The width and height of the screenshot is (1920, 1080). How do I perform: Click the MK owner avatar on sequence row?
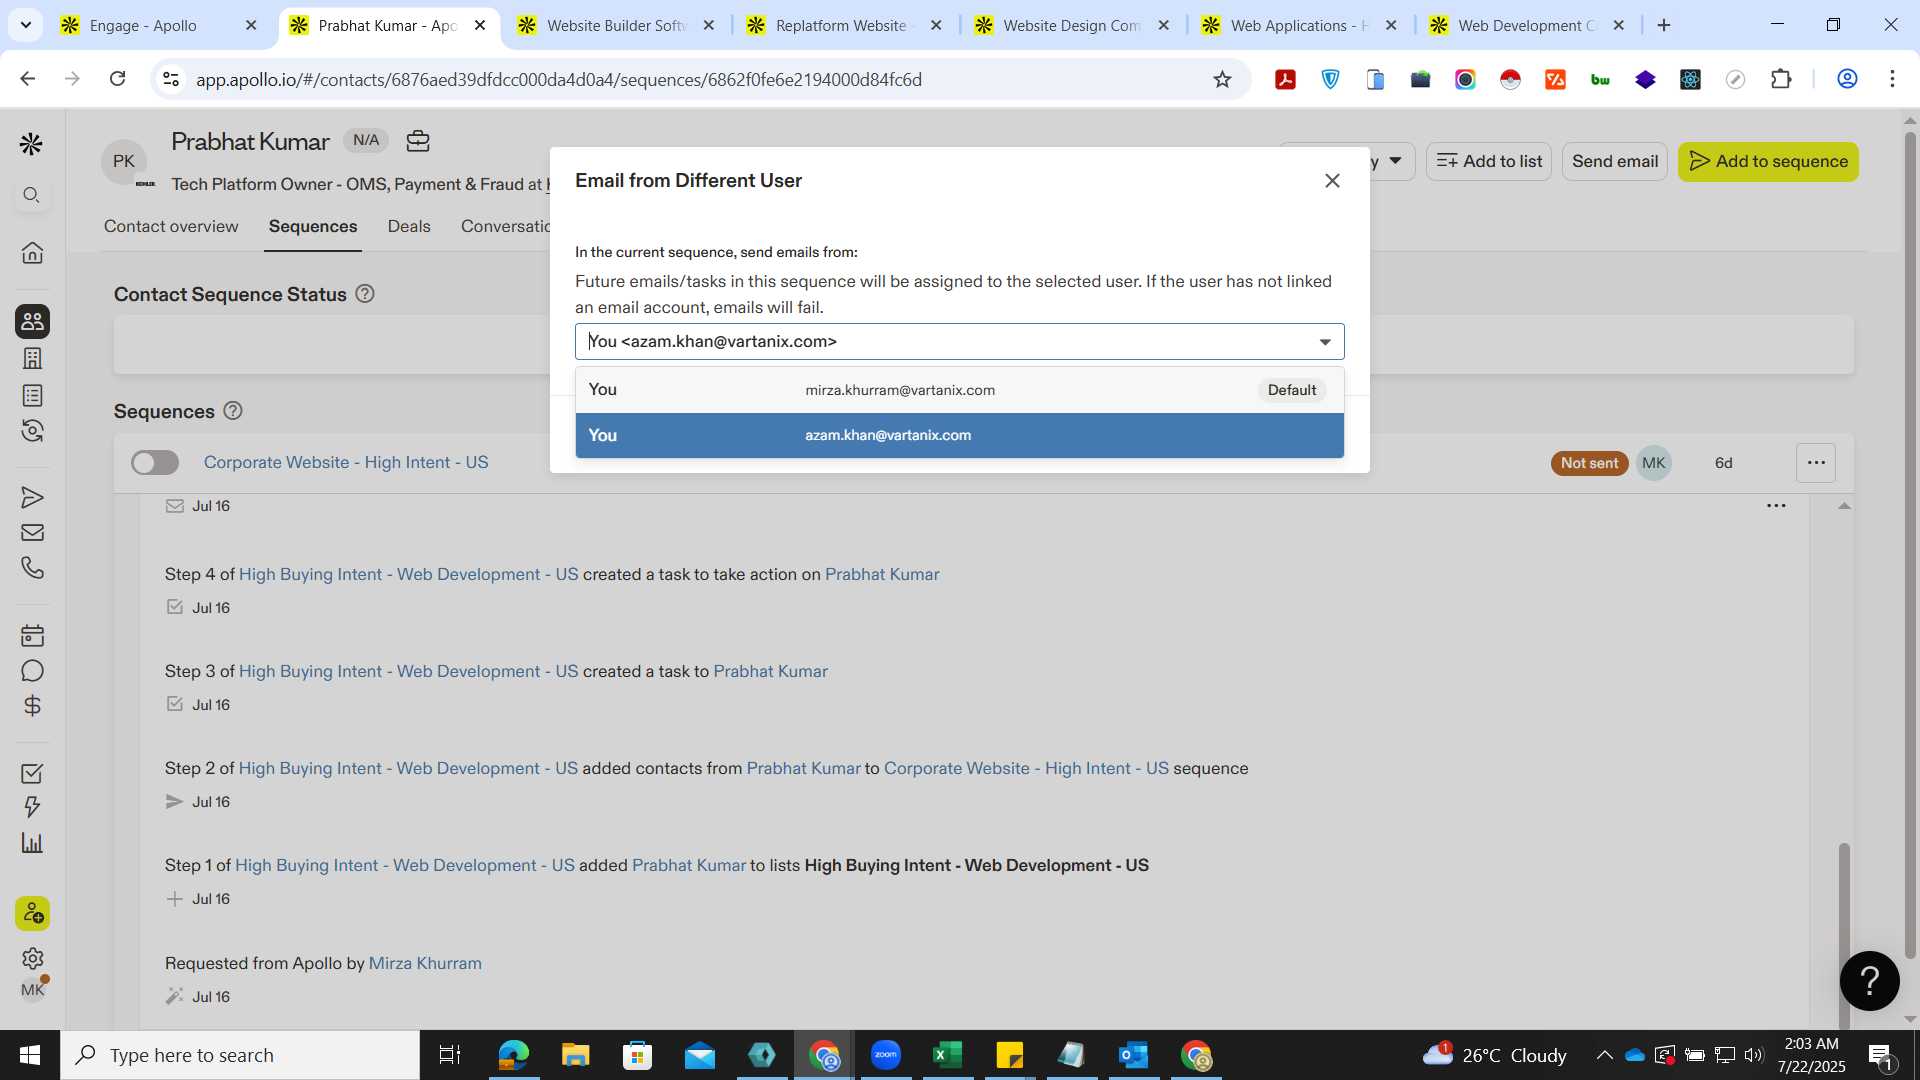coord(1653,463)
